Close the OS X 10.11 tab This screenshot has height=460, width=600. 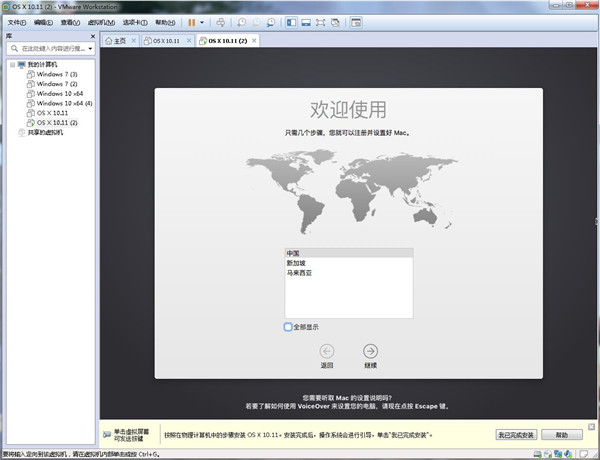tap(189, 41)
